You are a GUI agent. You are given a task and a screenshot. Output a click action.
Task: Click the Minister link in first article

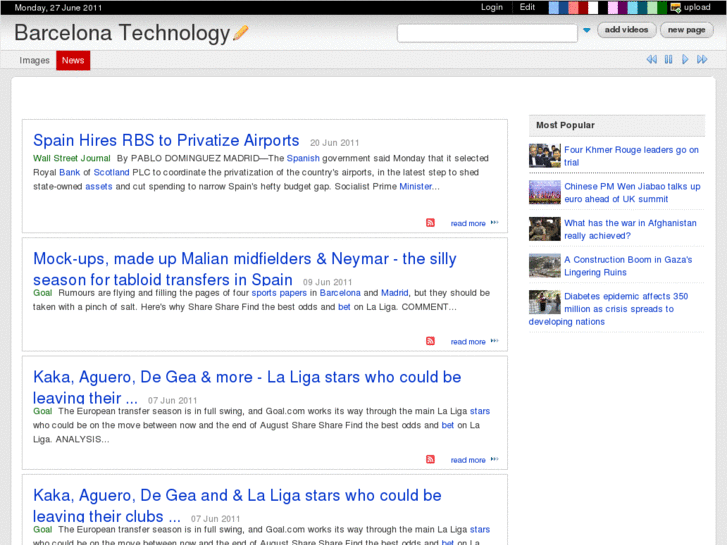416,186
